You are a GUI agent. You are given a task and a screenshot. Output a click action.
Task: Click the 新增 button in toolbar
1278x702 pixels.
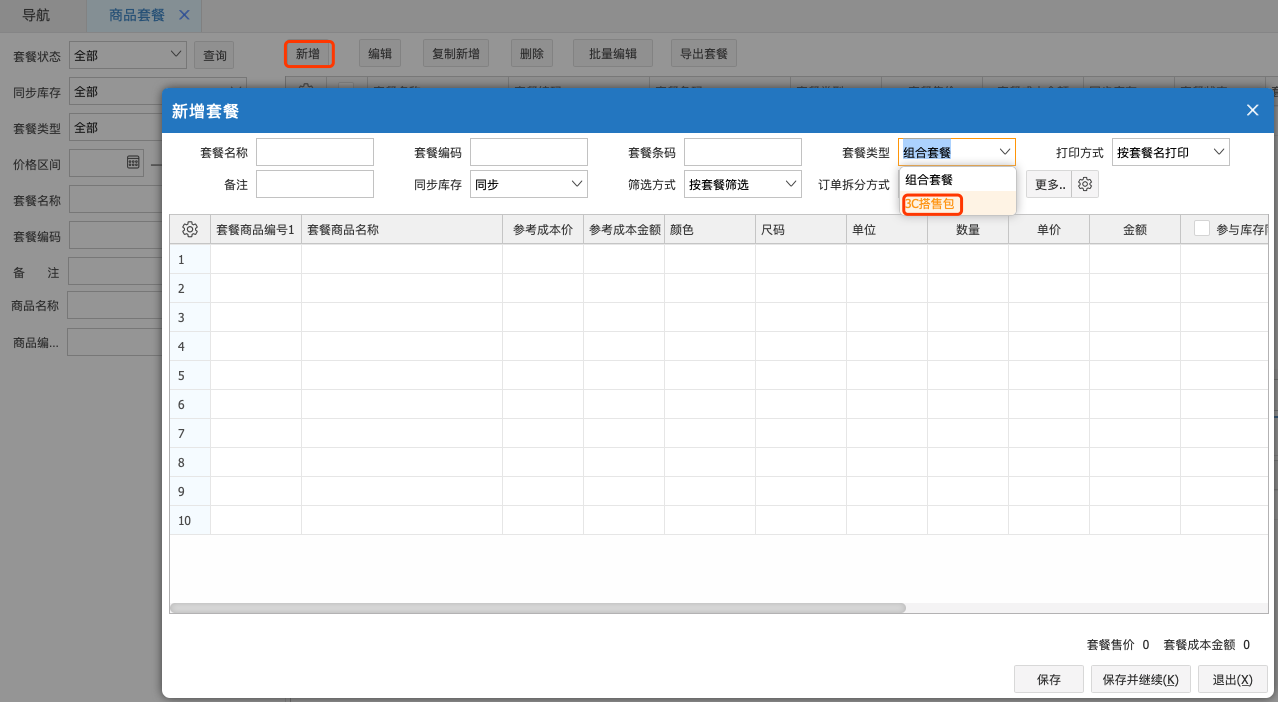pyautogui.click(x=309, y=54)
